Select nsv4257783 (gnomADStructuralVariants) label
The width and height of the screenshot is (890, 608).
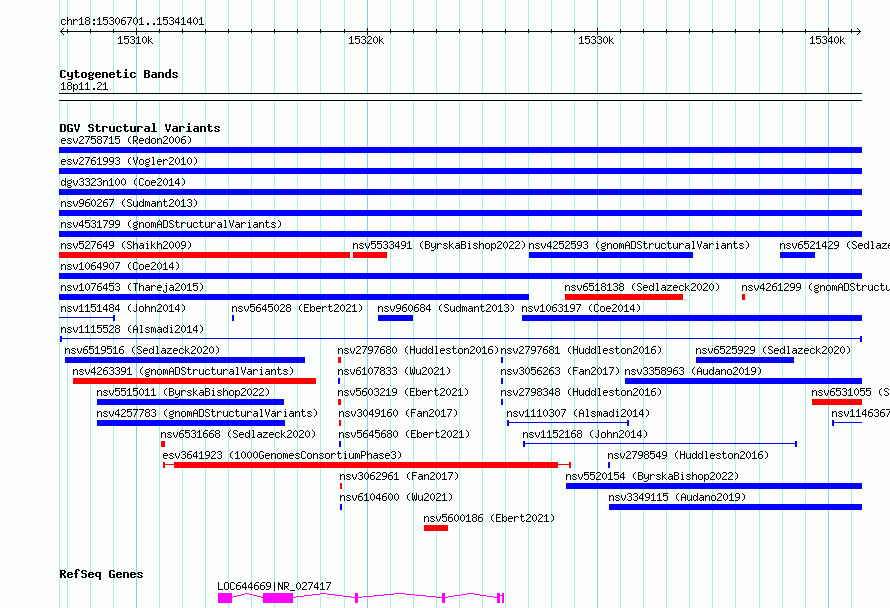[207, 413]
